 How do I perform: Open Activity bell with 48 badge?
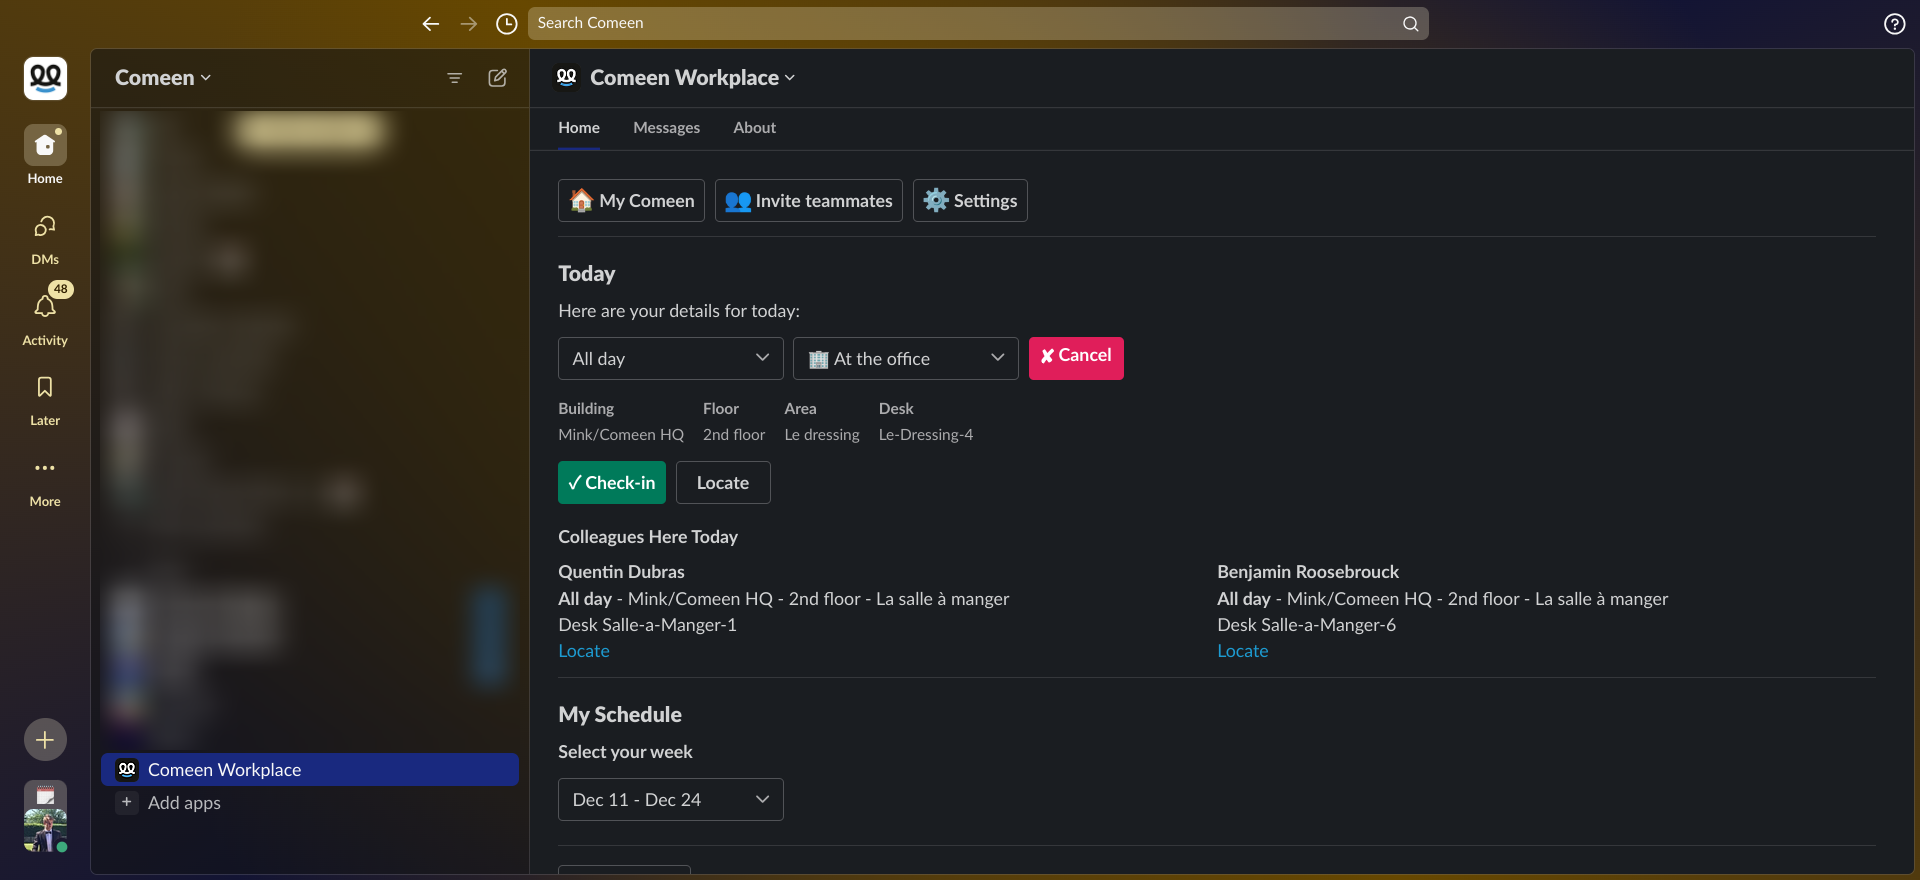45,316
